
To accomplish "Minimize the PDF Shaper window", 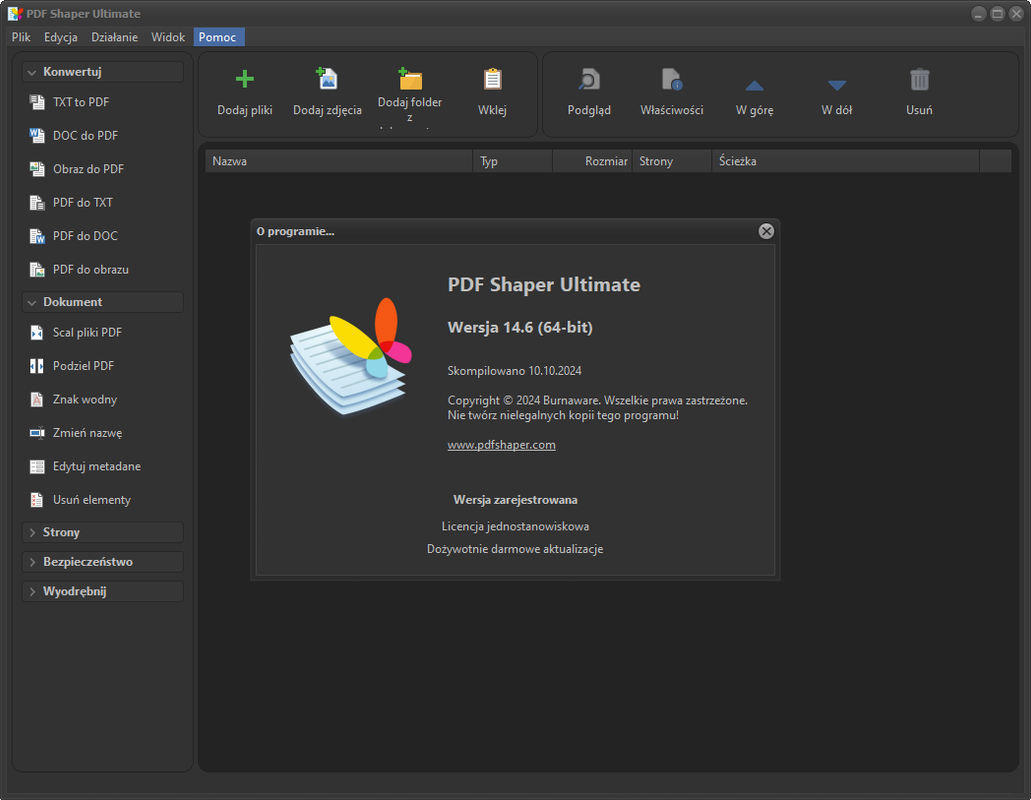I will point(979,14).
